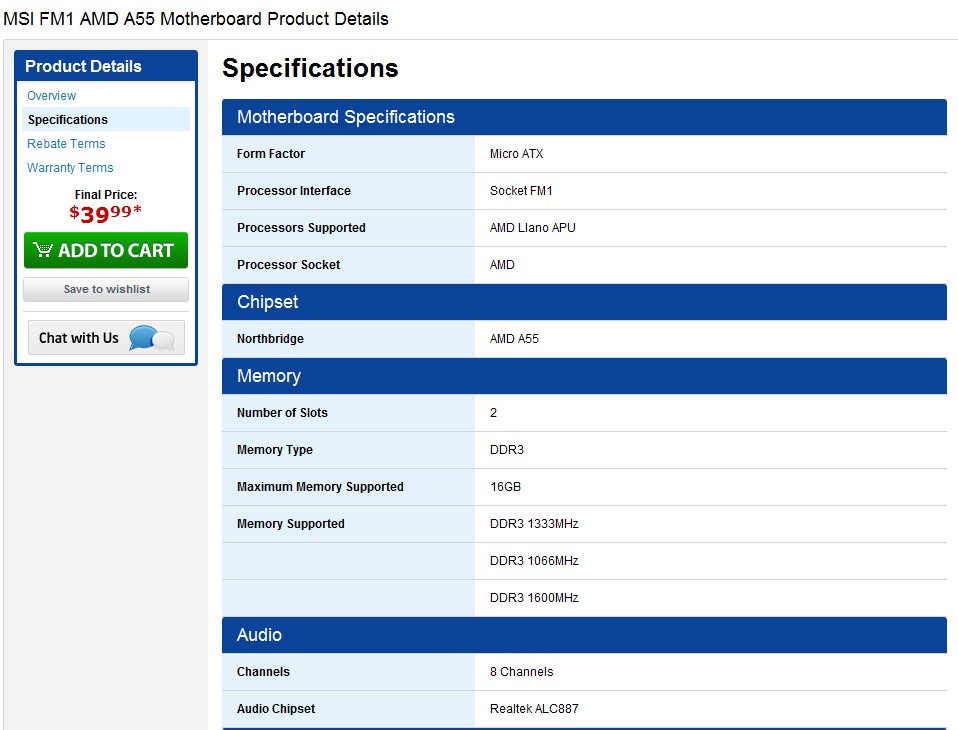
Task: Click the Northbridge label
Action: (x=270, y=338)
